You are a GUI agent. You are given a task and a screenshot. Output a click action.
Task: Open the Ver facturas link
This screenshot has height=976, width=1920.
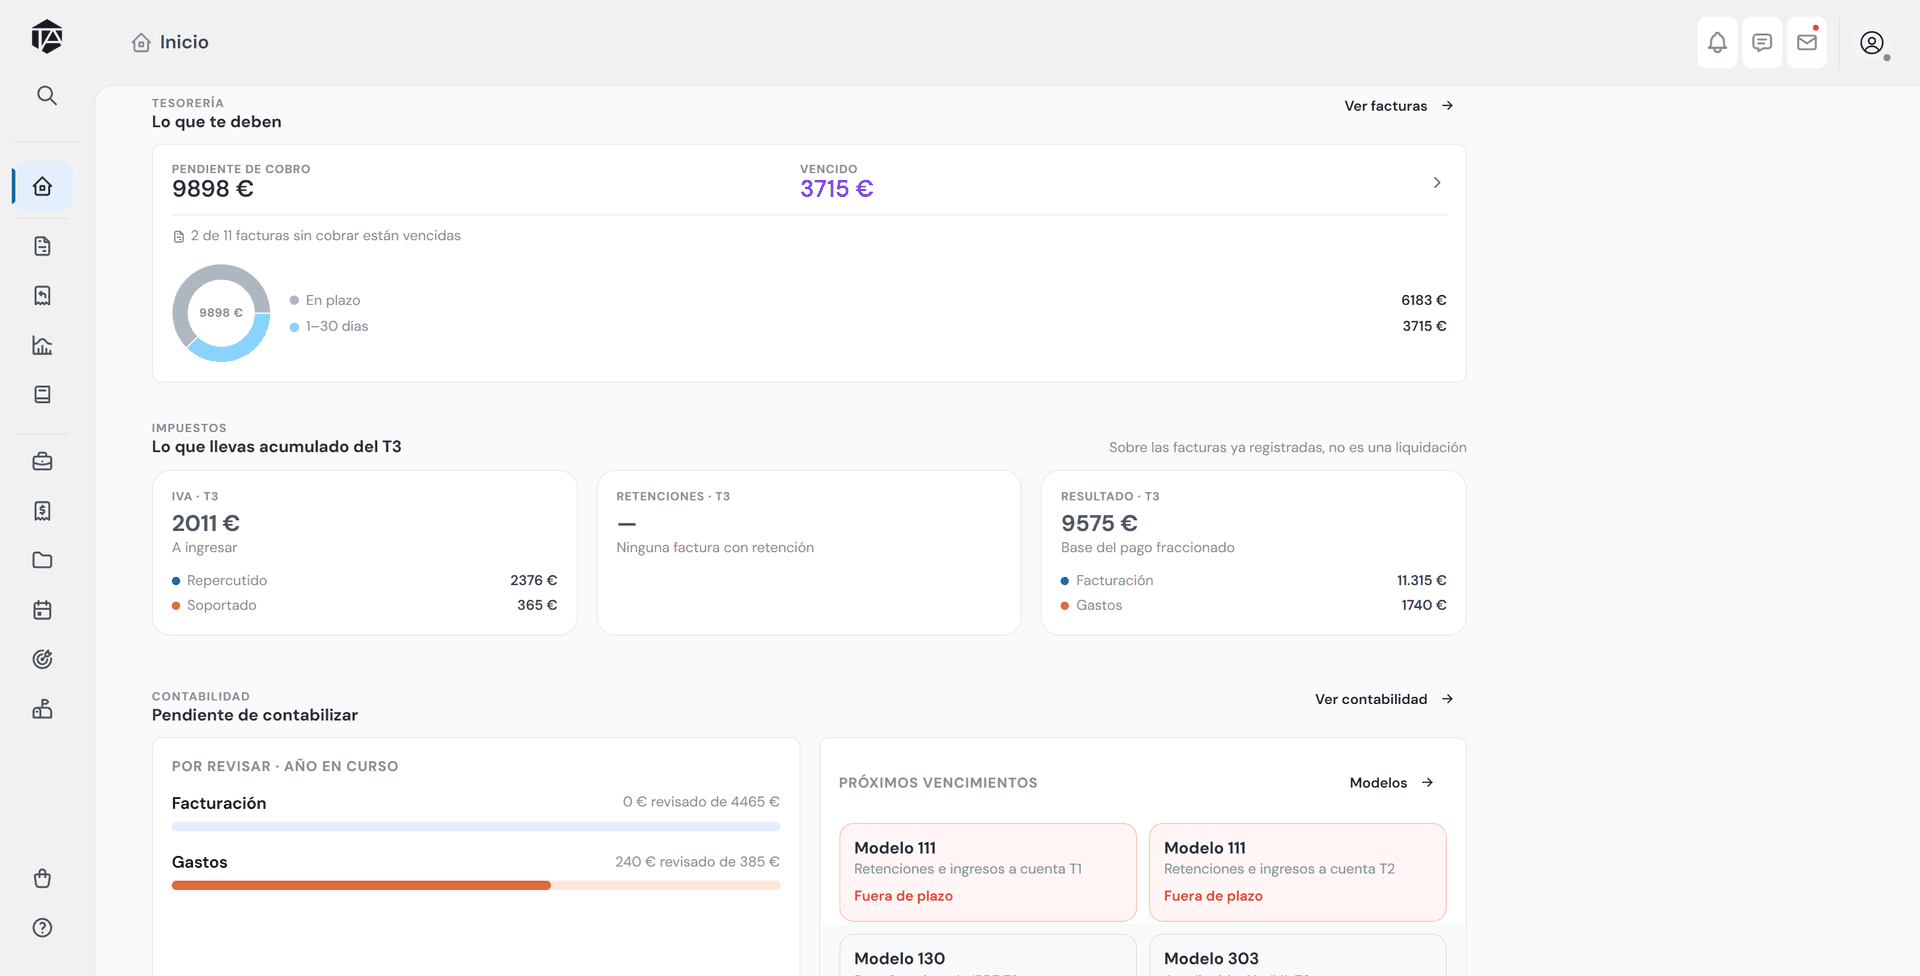tap(1385, 106)
